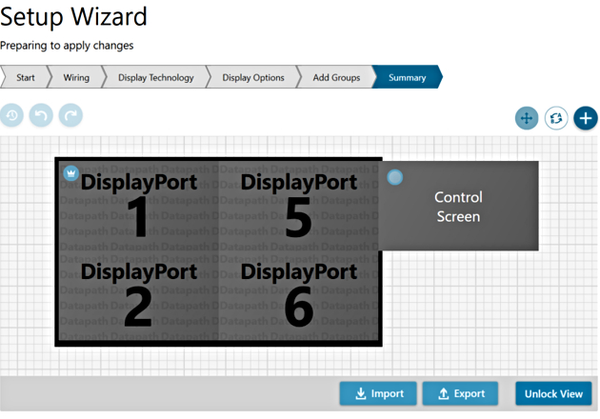Redo the layout change
This screenshot has width=600, height=419.
click(71, 115)
